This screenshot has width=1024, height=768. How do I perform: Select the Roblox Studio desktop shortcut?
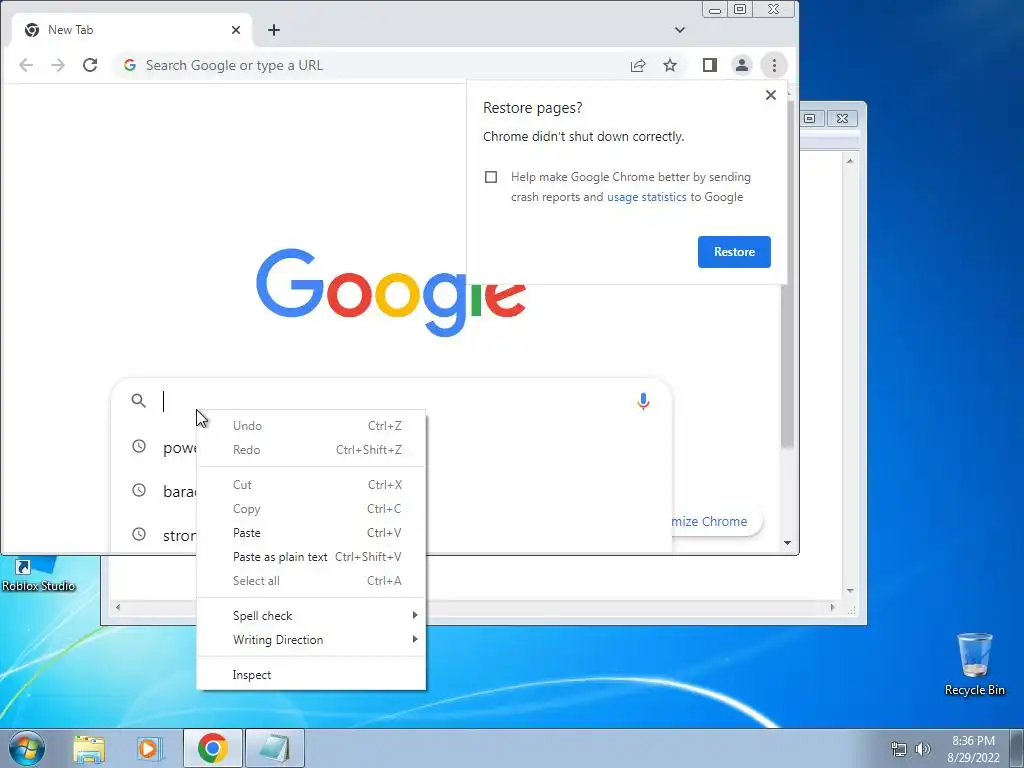[x=38, y=575]
